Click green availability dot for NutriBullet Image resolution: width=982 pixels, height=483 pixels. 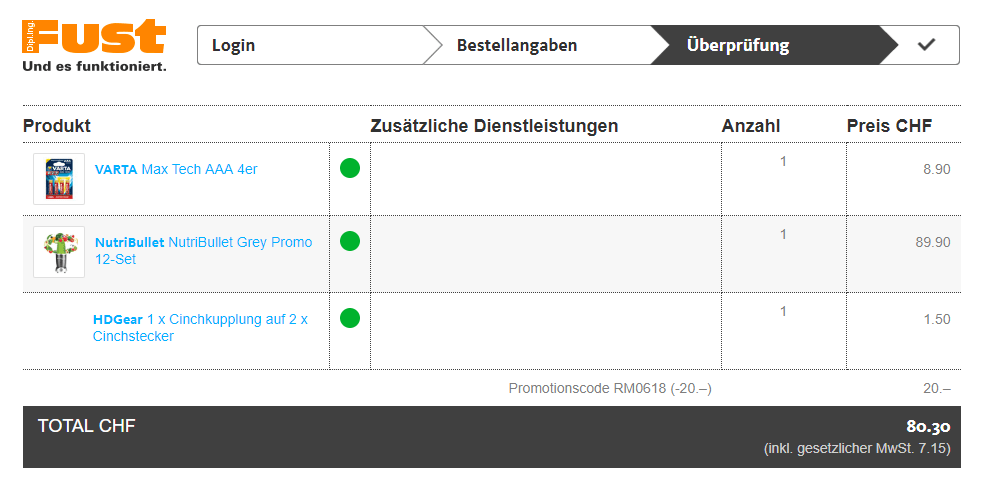click(349, 241)
